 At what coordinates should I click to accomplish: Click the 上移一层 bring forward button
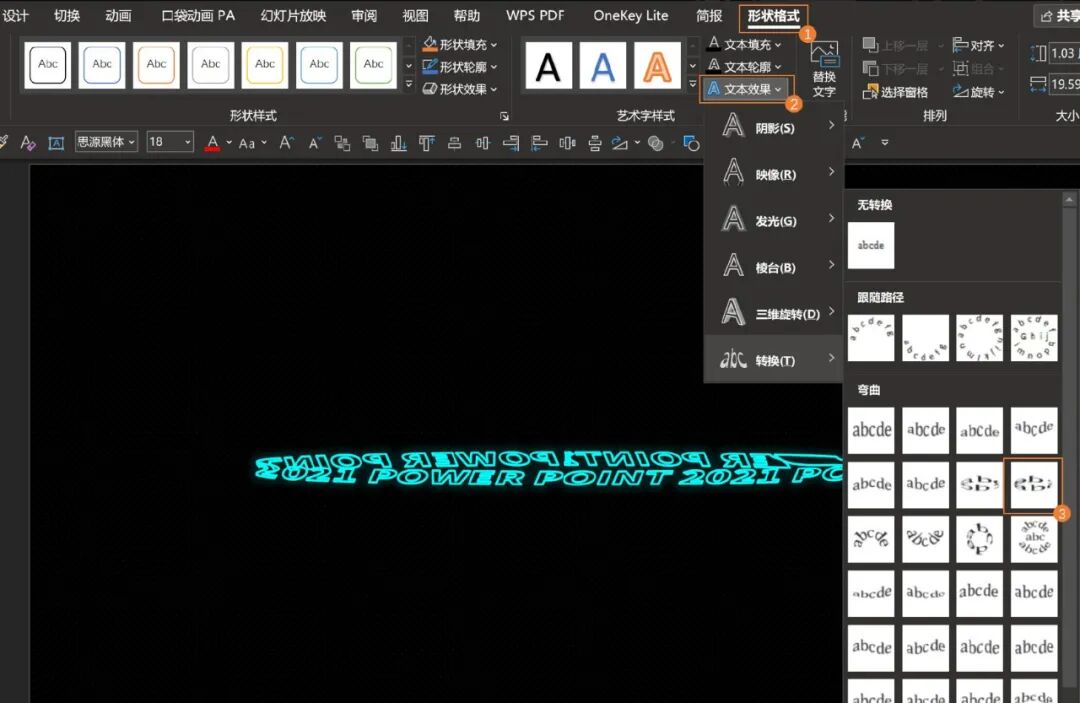[895, 45]
